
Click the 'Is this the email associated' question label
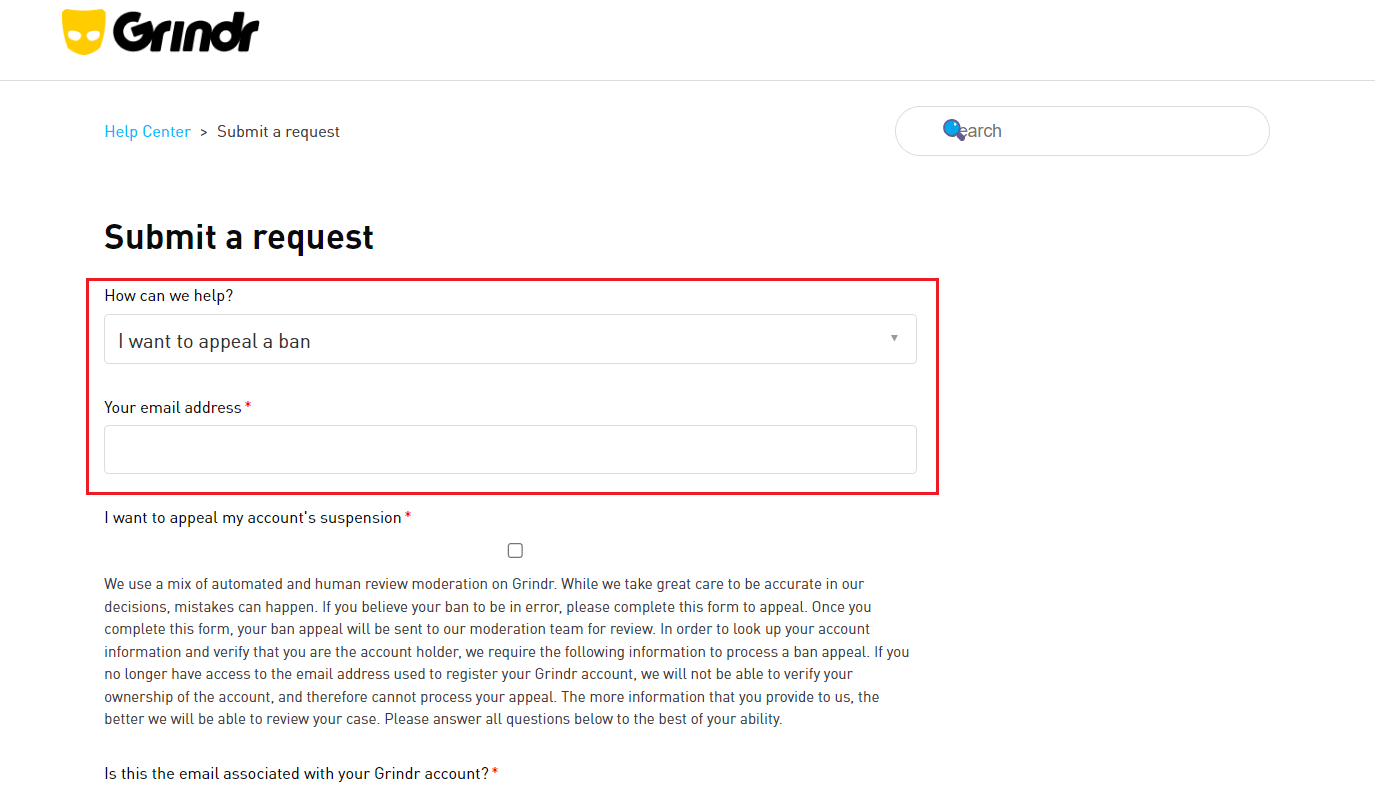pos(297,773)
